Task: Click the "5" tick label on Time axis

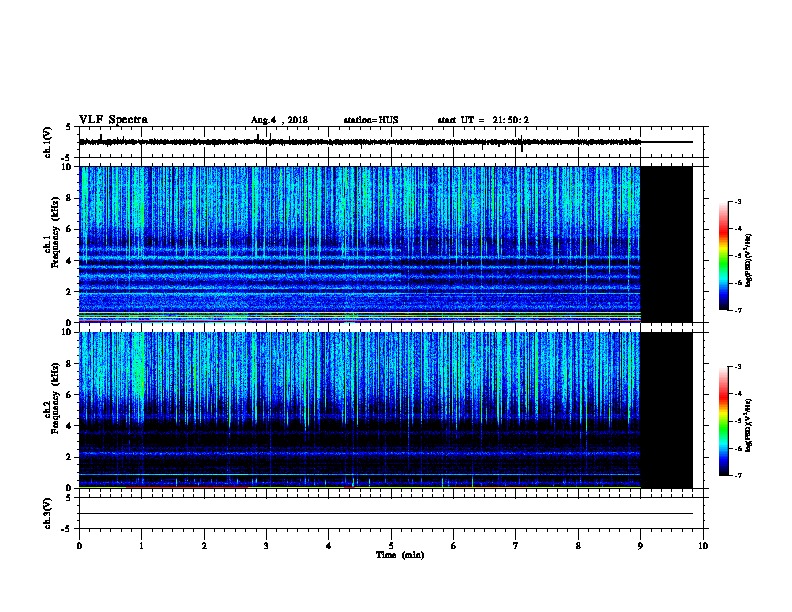Action: tap(391, 545)
